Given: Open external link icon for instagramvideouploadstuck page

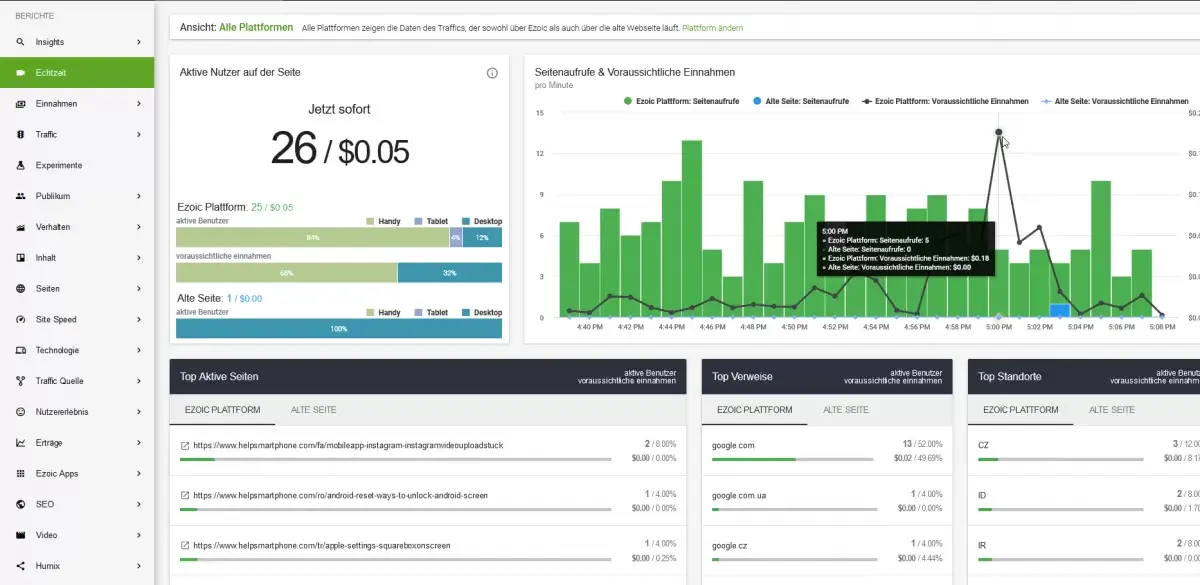Looking at the screenshot, I should click(x=185, y=445).
